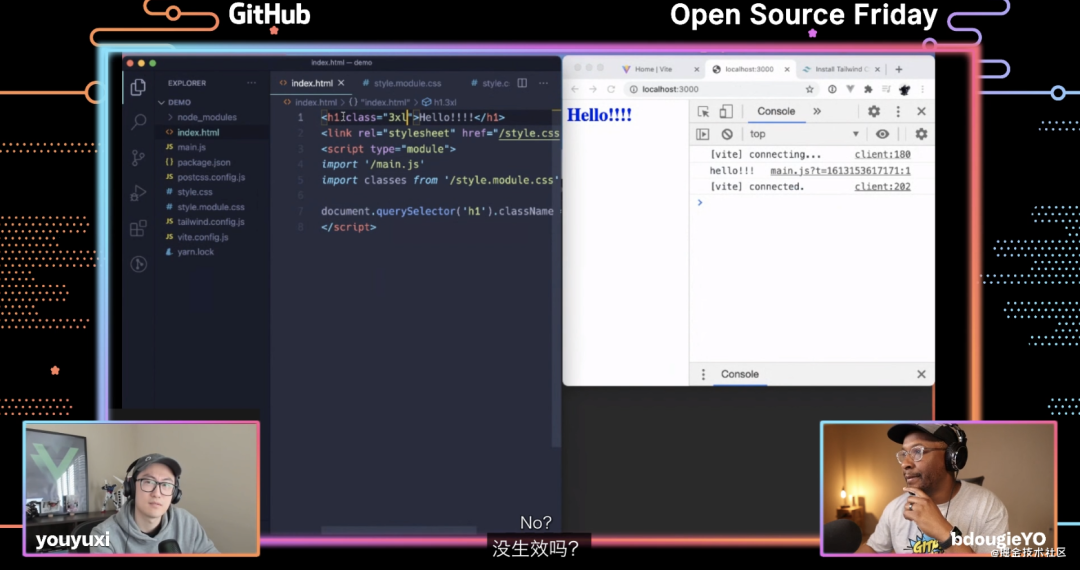Open DevTools settings gear
The width and height of the screenshot is (1080, 570).
click(x=874, y=112)
